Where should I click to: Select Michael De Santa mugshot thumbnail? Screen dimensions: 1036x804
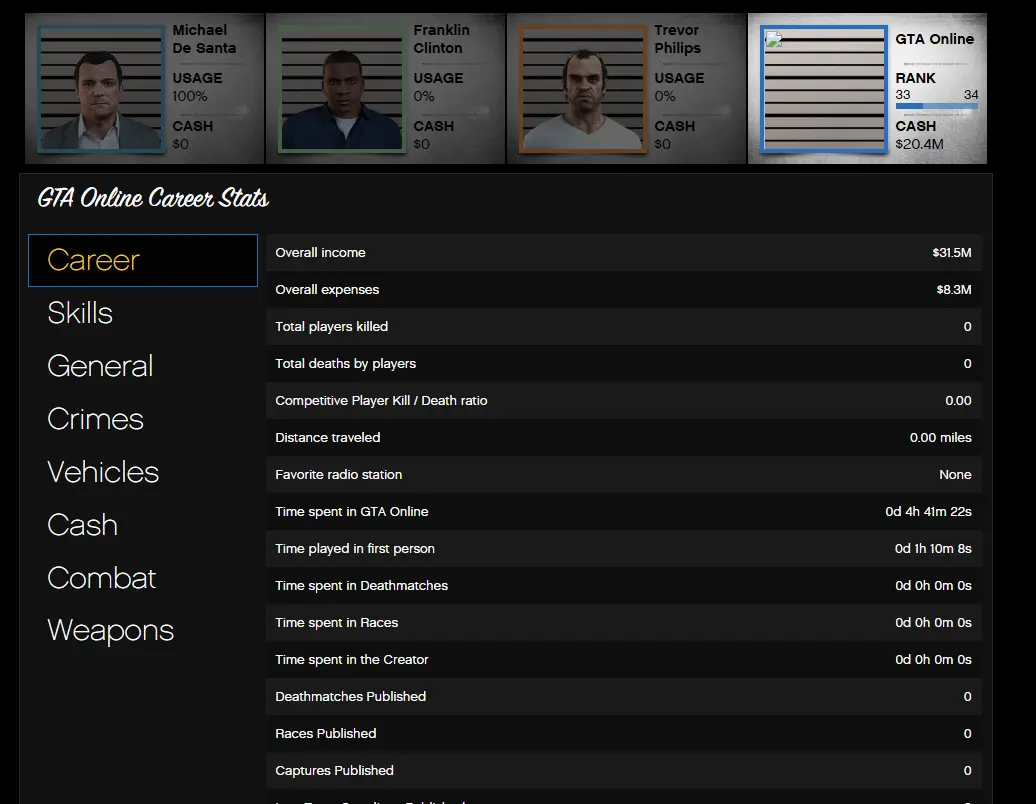[x=101, y=89]
